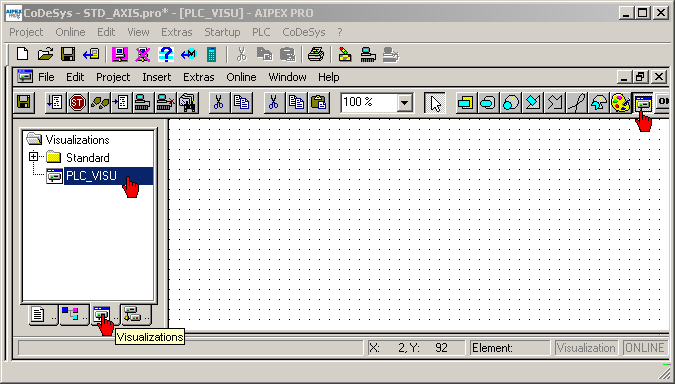Choose the bitmap palette tool
The width and height of the screenshot is (675, 384).
620,103
